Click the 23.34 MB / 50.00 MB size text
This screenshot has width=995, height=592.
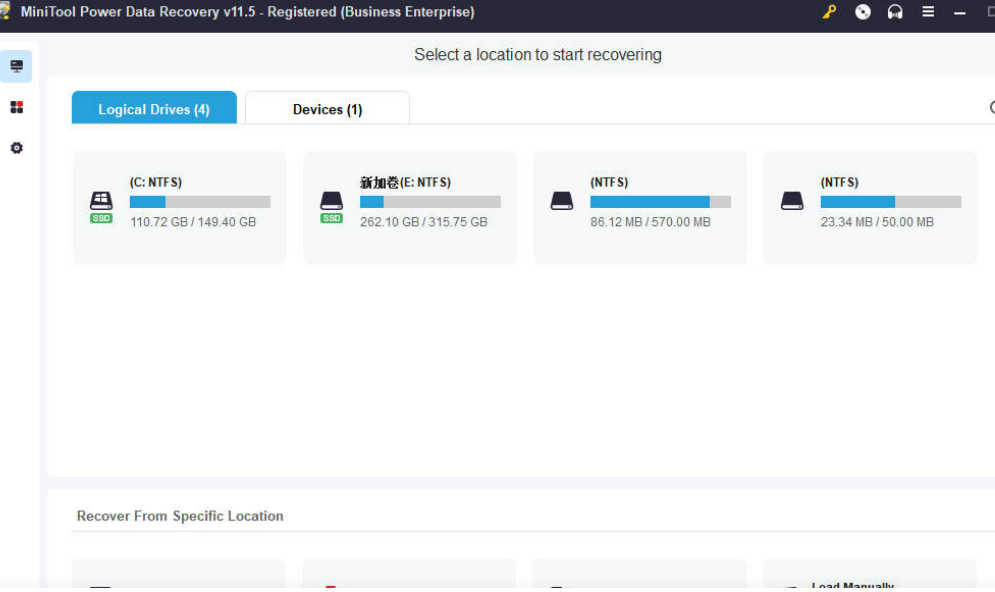click(x=876, y=222)
